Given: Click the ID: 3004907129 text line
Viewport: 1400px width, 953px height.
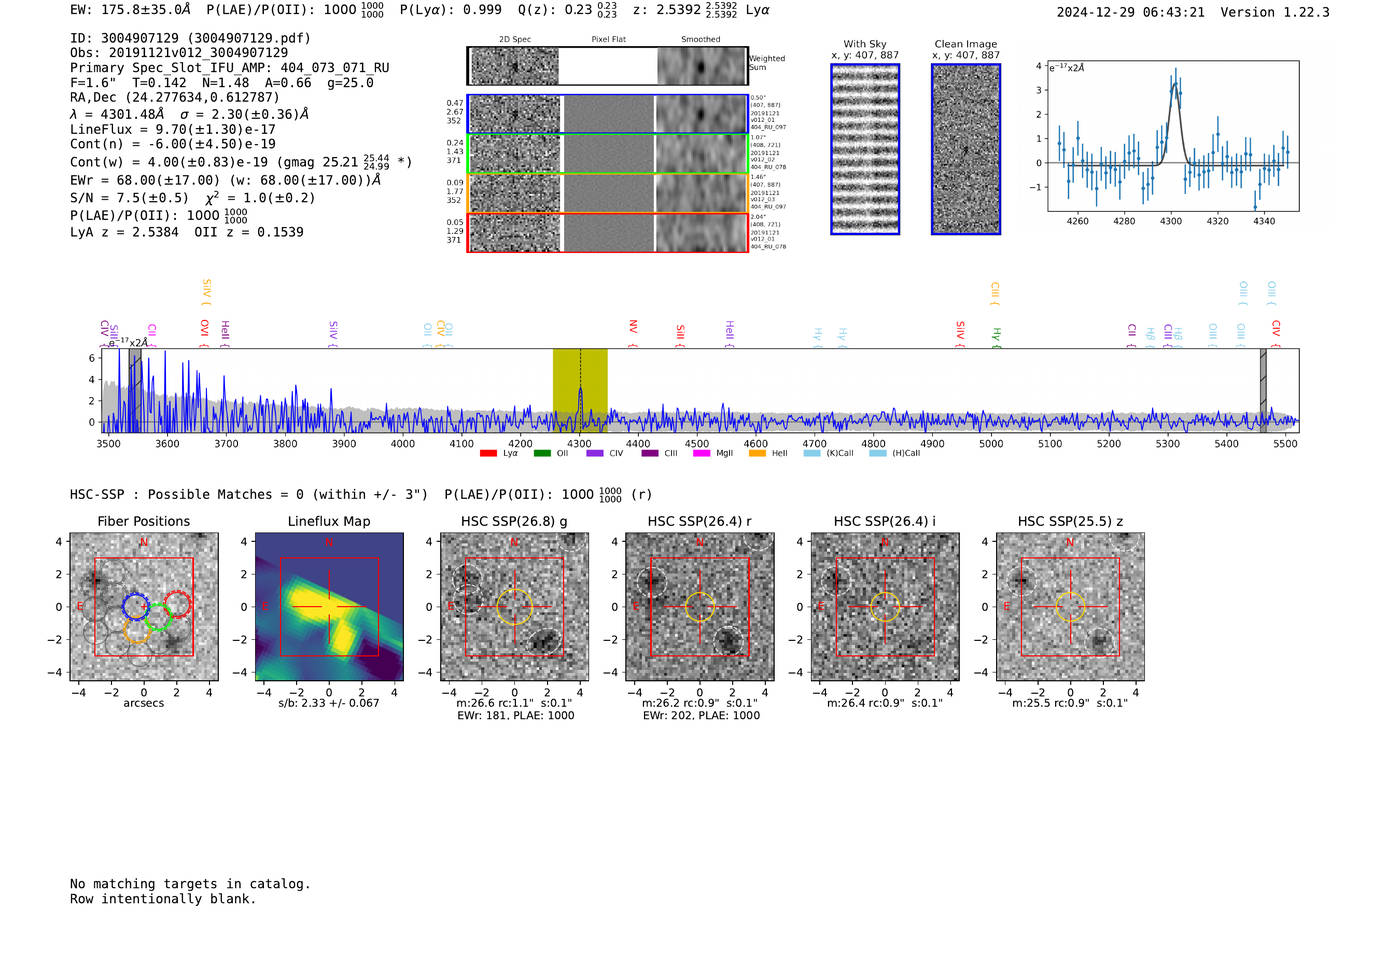Looking at the screenshot, I should 190,38.
